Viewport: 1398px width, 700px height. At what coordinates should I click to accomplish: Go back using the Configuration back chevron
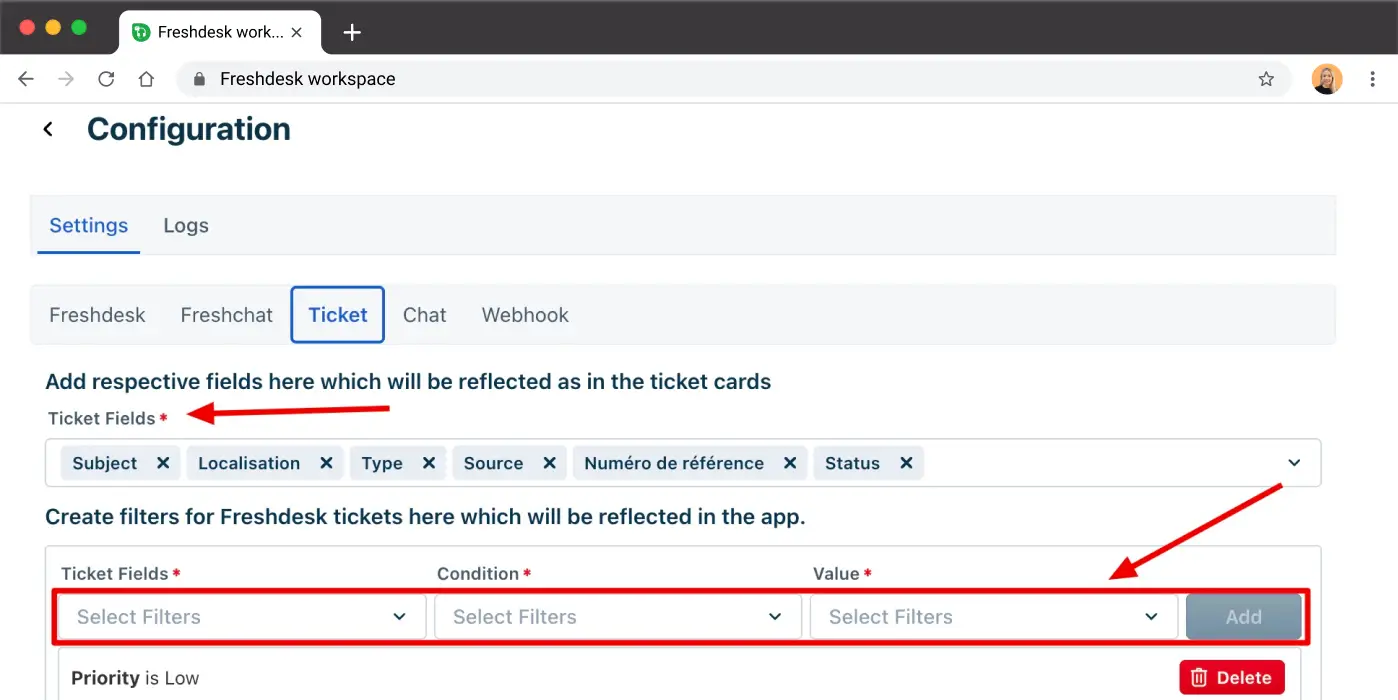point(48,130)
